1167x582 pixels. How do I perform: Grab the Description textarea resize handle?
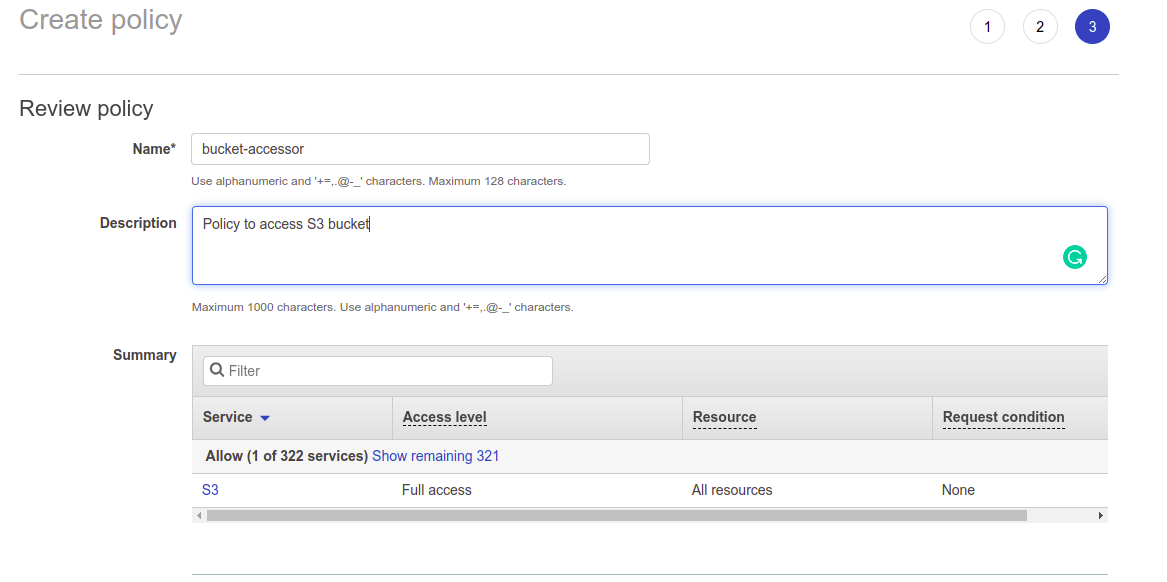(1102, 279)
